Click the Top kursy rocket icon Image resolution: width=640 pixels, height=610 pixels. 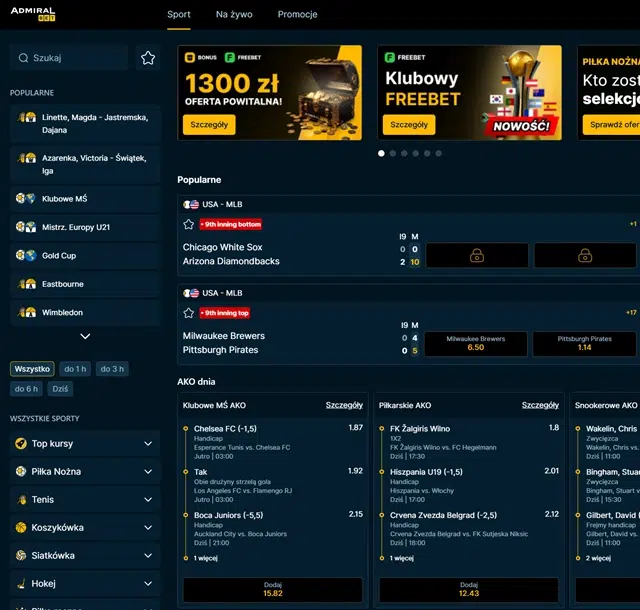(x=21, y=444)
